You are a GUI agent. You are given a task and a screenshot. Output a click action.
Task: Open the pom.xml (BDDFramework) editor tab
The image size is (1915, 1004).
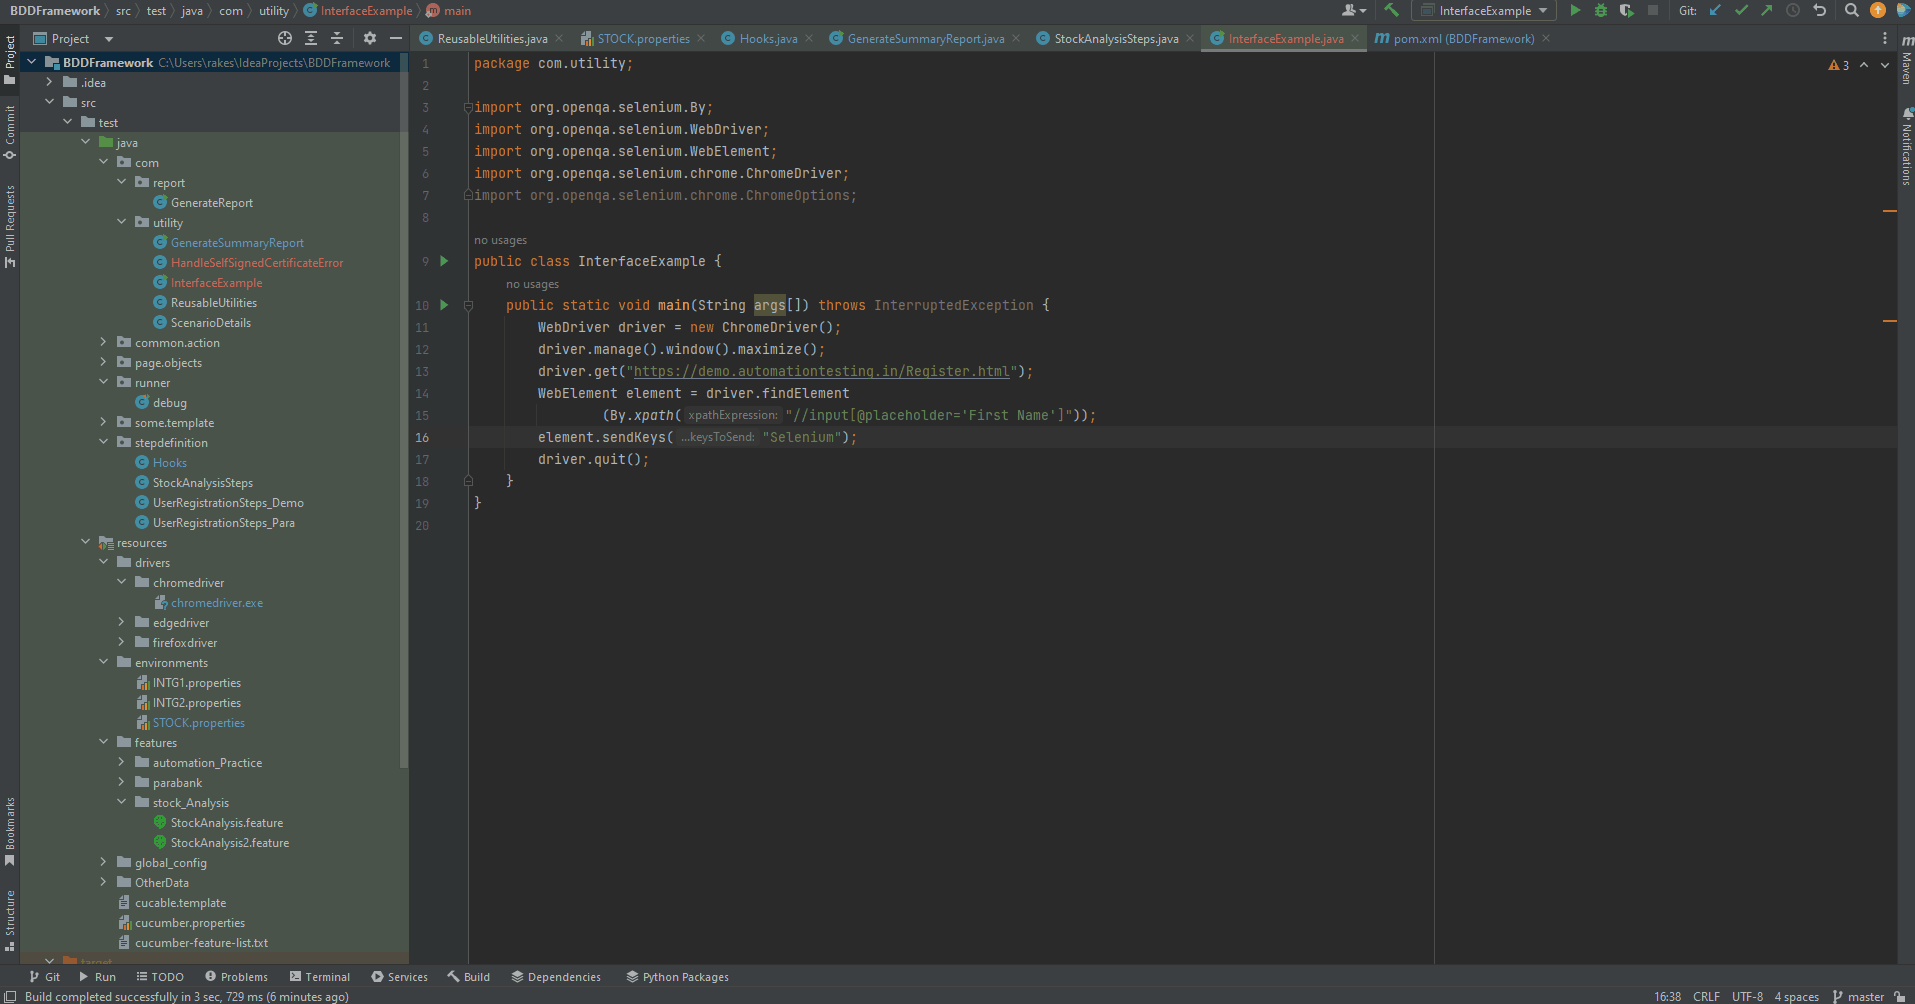pyautogui.click(x=1463, y=39)
